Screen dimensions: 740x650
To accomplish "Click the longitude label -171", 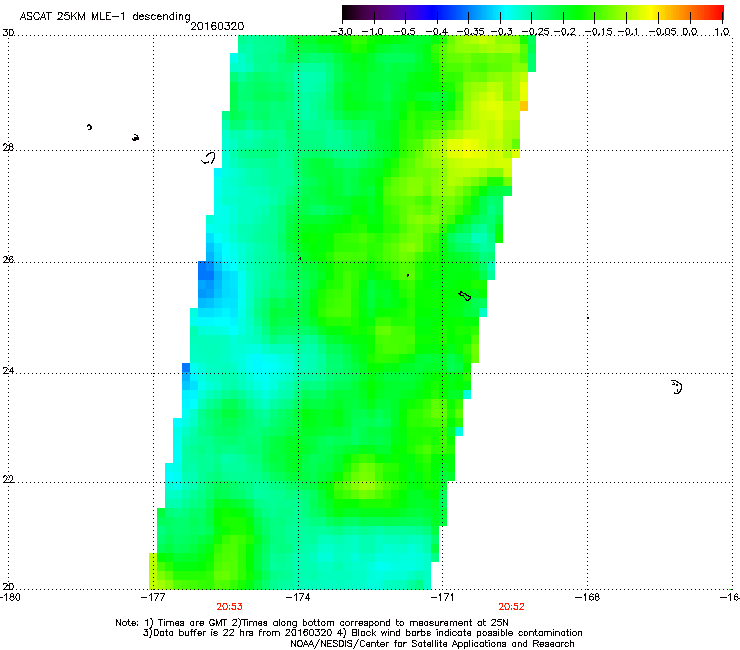I will click(x=442, y=597).
